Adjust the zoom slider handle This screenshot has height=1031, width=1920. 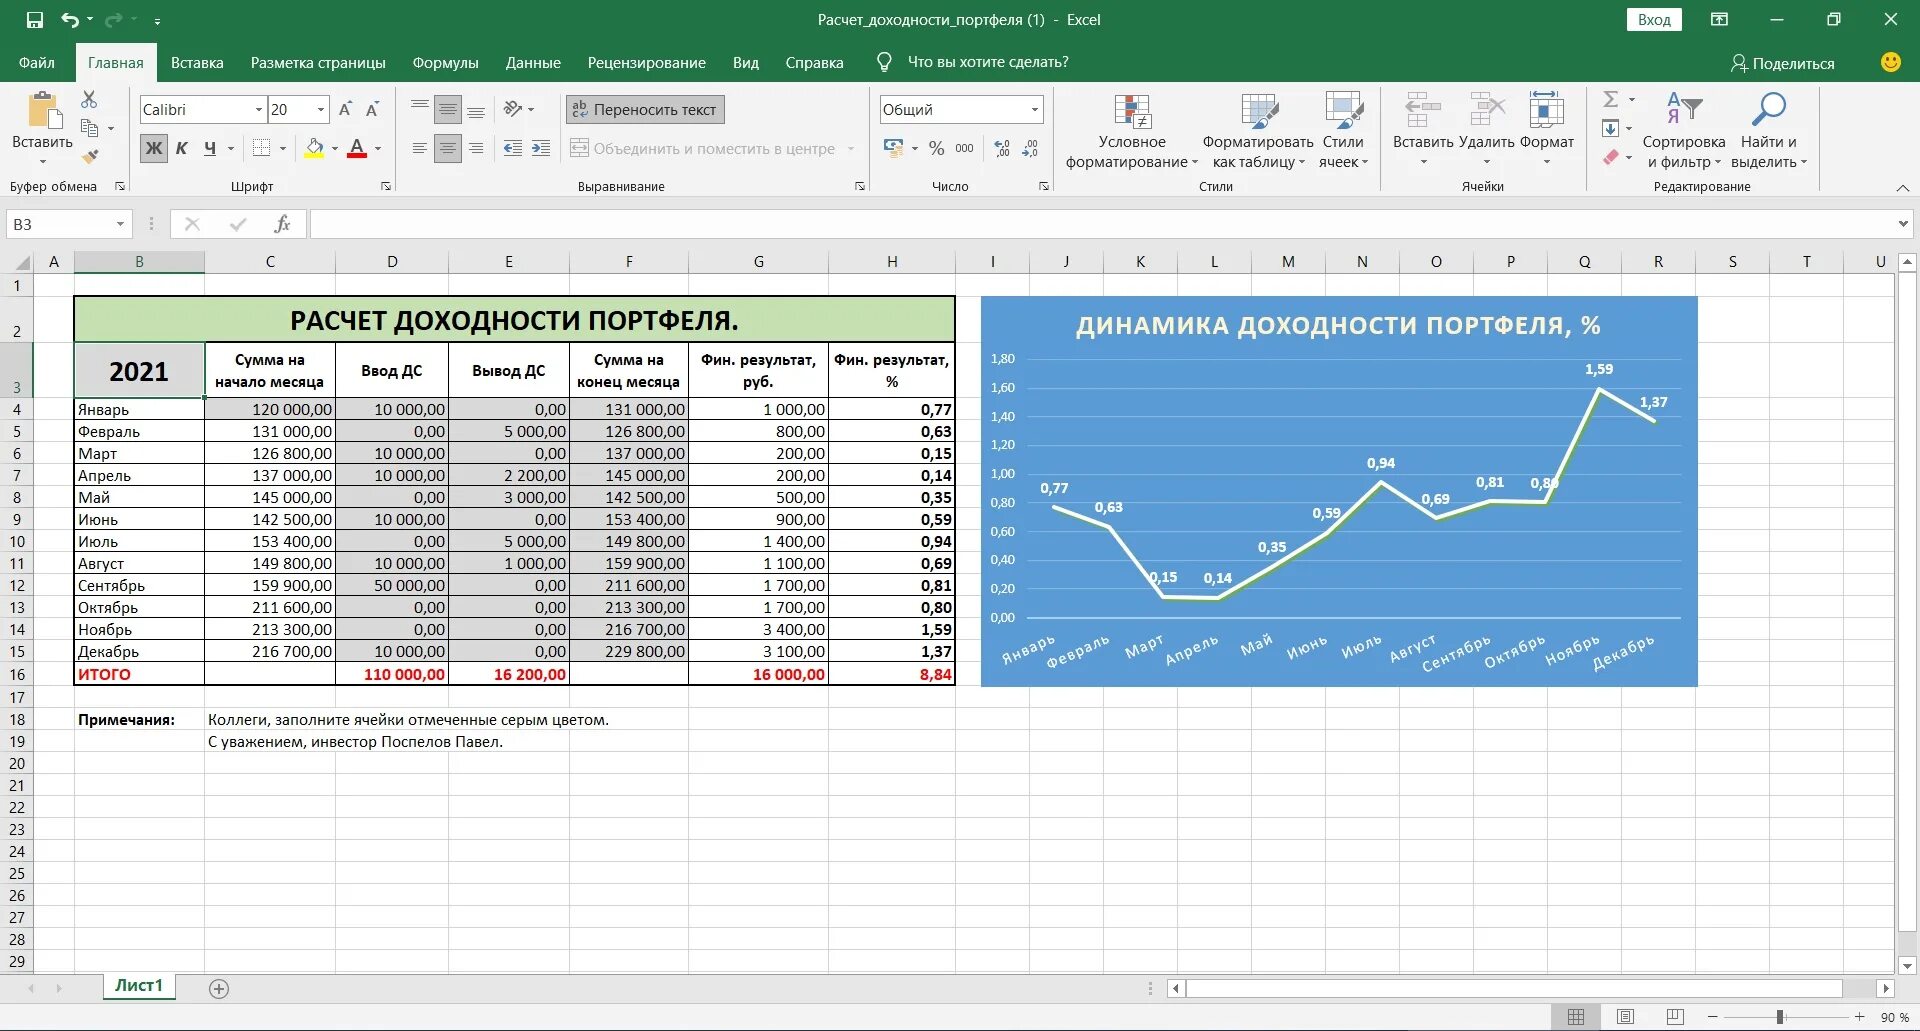pos(1780,1017)
